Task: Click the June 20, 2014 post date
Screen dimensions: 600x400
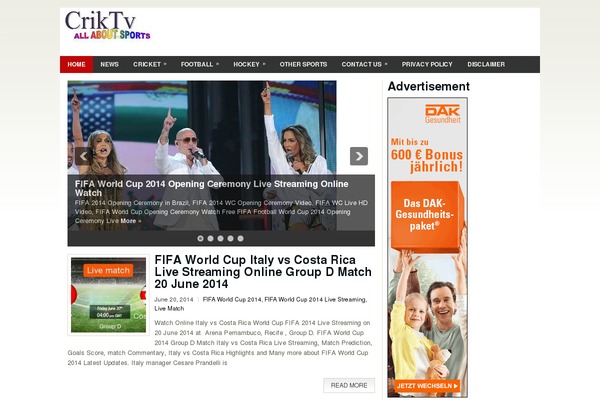Action: (174, 299)
